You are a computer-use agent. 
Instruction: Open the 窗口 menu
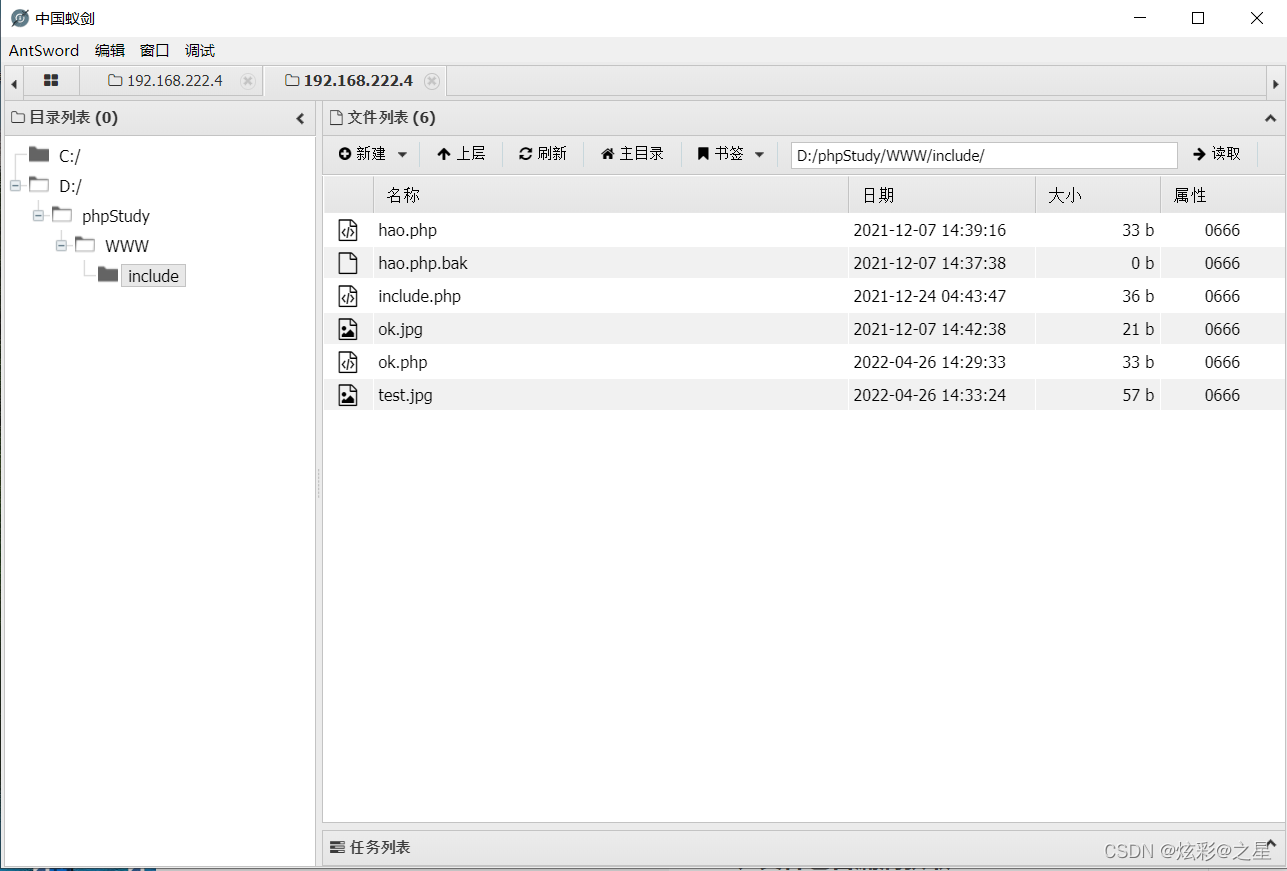(155, 50)
